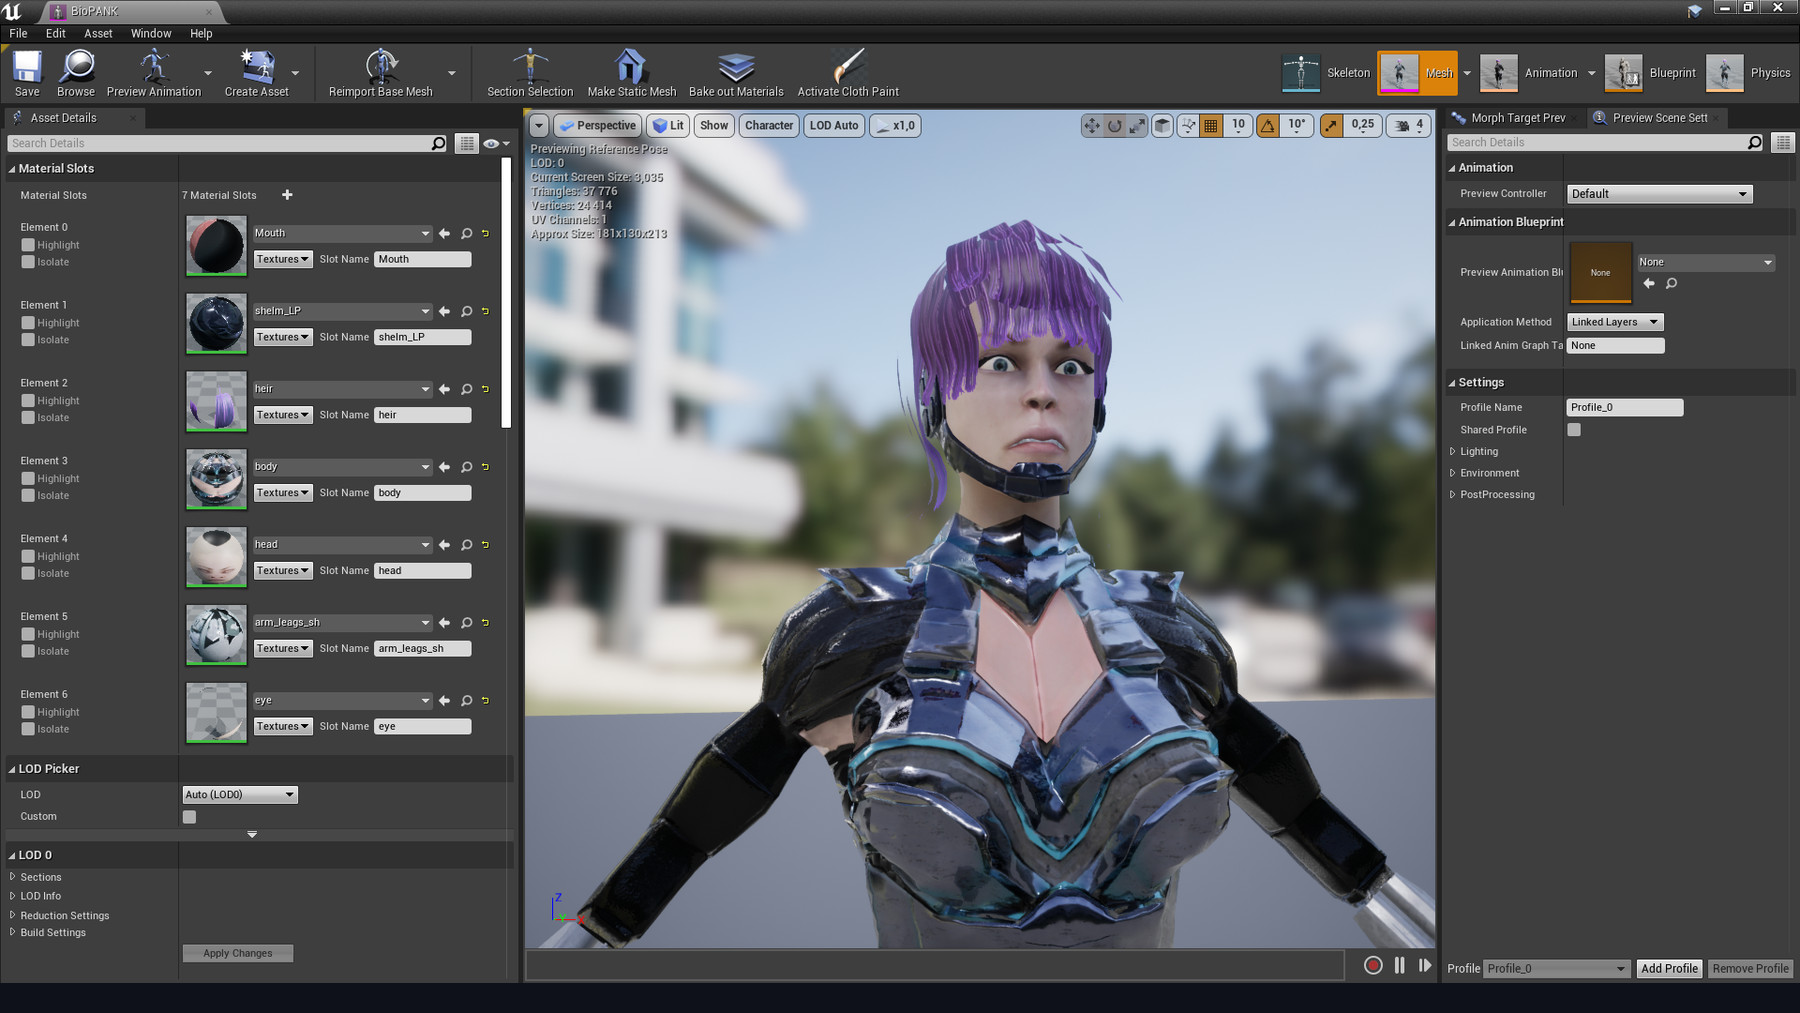Click the head material preview thumbnail
Image resolution: width=1800 pixels, height=1013 pixels.
click(216, 556)
